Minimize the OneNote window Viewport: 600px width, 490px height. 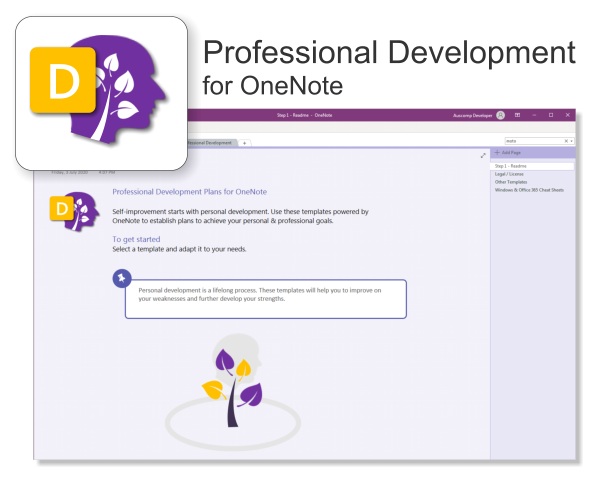534,115
